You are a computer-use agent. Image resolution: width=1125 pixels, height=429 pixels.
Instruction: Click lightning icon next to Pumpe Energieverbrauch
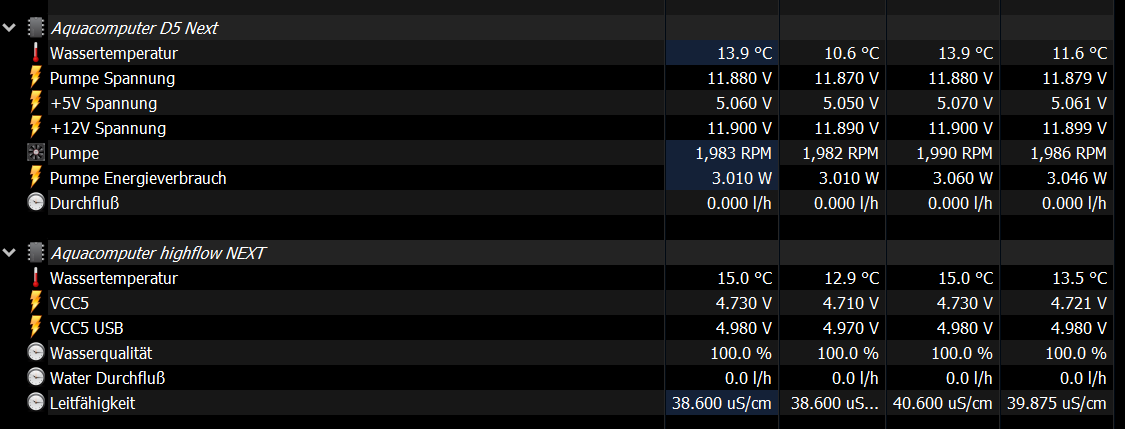point(35,178)
